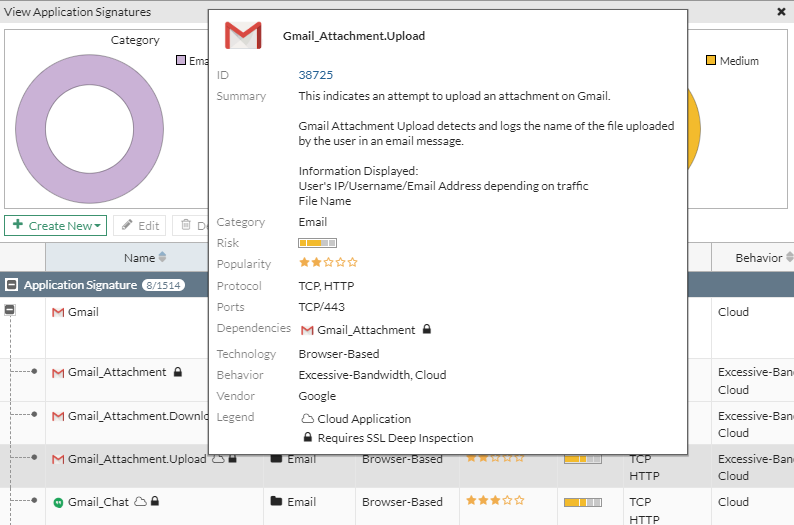Click the large Gmail logo in the popup
The image size is (794, 525).
coord(243,35)
